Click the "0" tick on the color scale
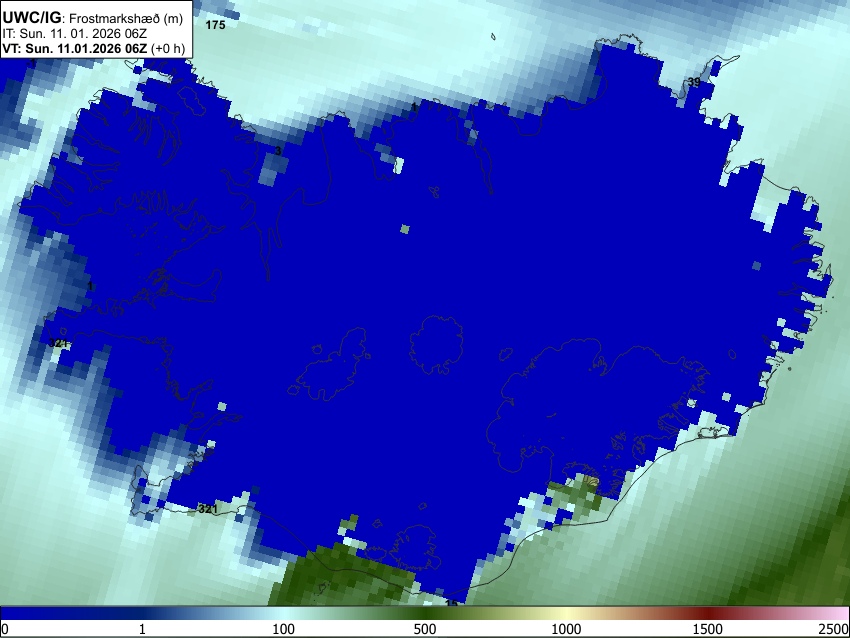This screenshot has width=850, height=638. [5, 629]
